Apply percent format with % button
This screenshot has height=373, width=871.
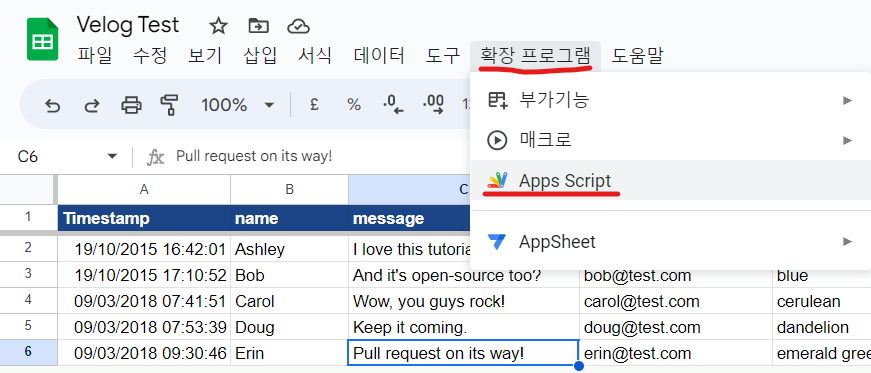tap(354, 105)
